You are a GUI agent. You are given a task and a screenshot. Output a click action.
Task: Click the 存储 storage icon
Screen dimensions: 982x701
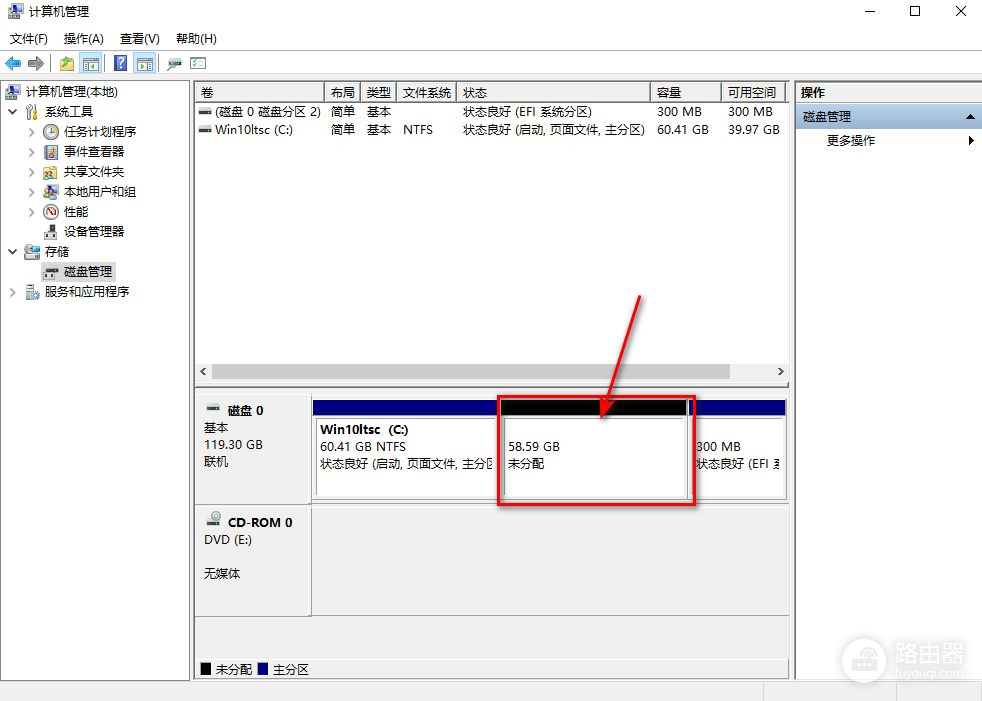pos(32,252)
